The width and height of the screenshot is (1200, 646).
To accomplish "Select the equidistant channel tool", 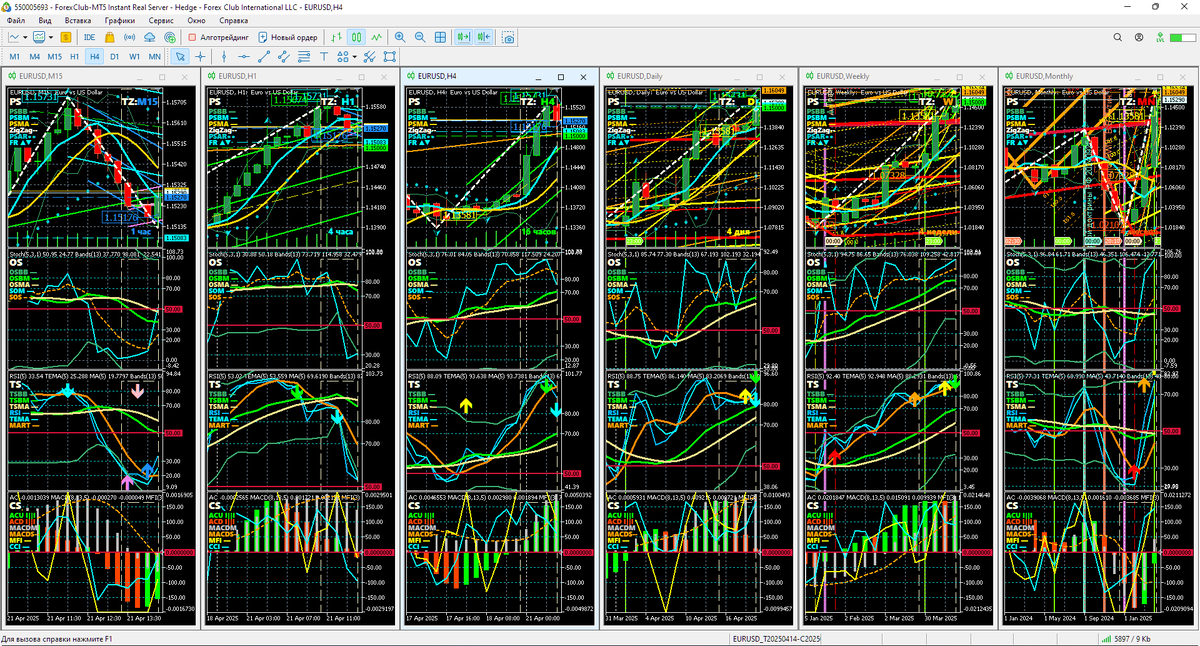I will tap(284, 57).
